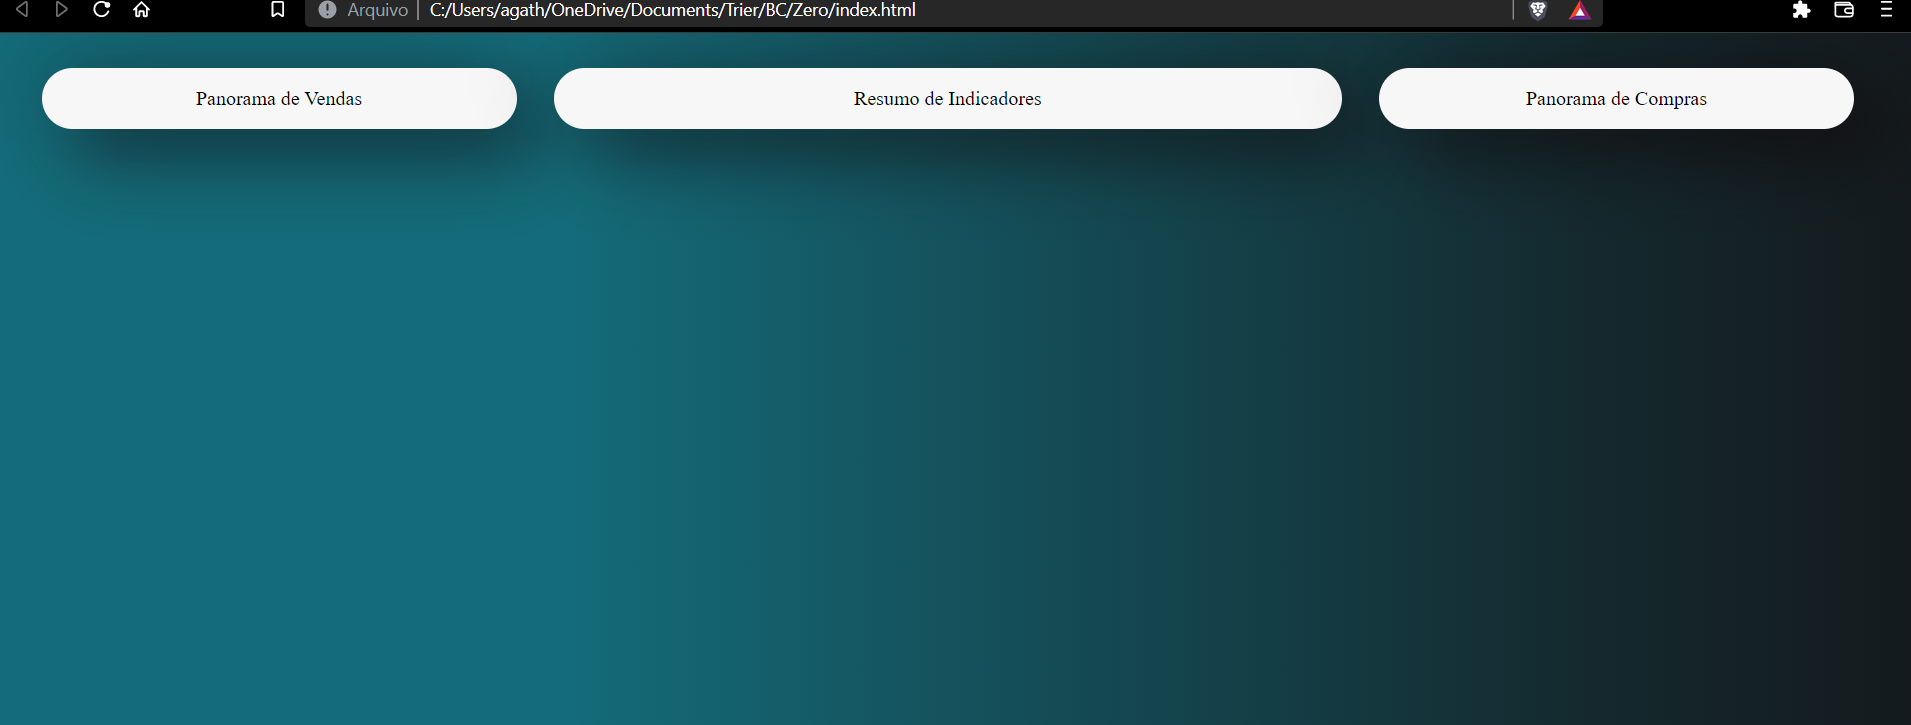Open the extensions puzzle piece icon

pyautogui.click(x=1801, y=10)
